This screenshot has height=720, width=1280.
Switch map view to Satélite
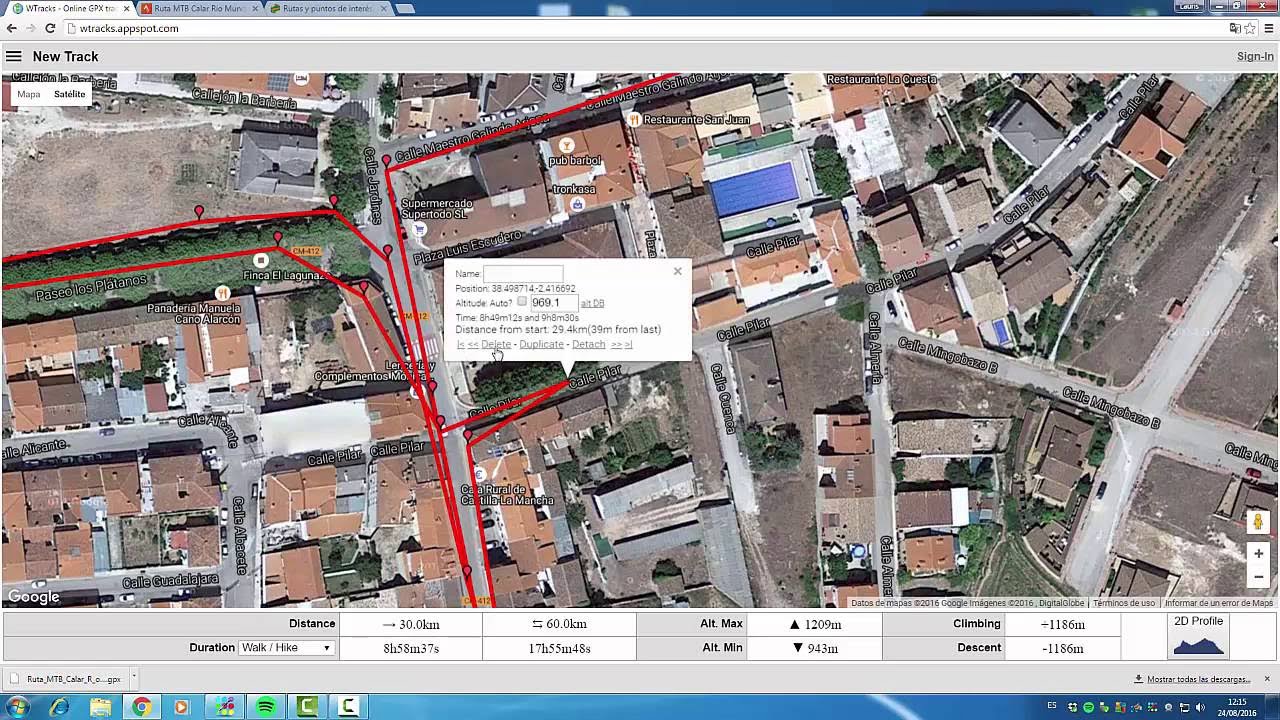(68, 93)
